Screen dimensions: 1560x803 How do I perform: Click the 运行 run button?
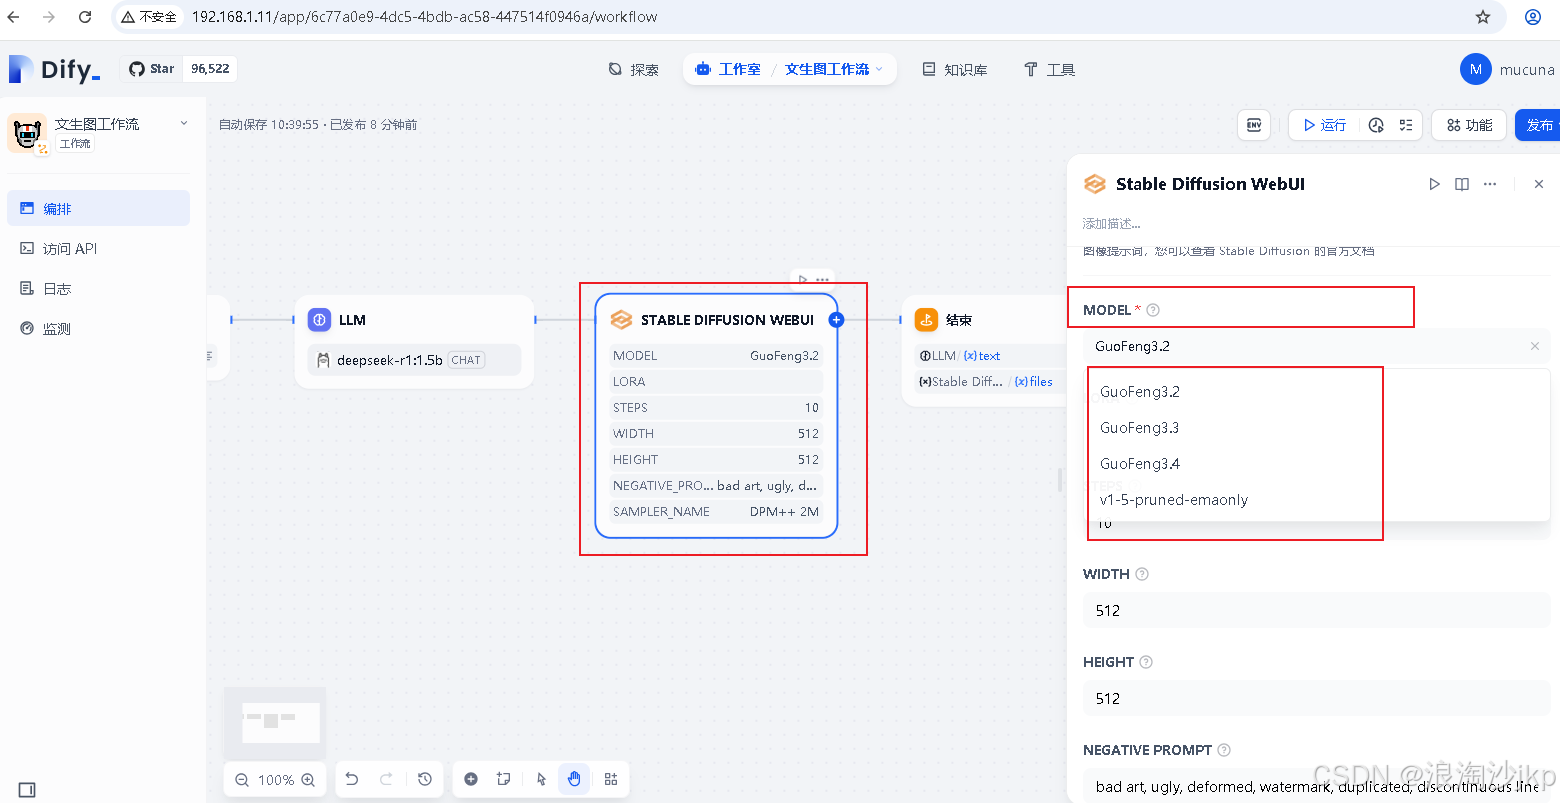(x=1324, y=125)
